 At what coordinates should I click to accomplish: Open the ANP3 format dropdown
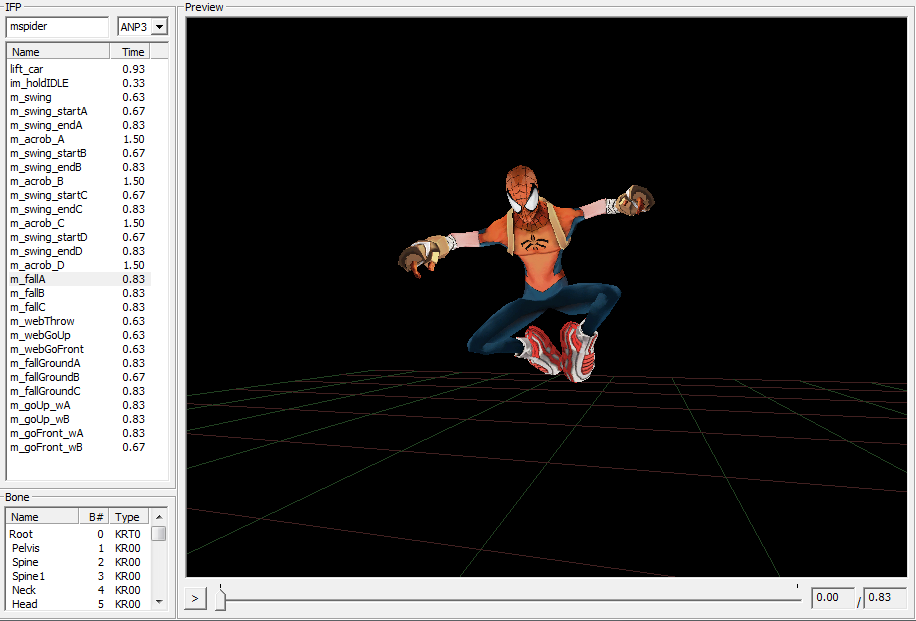click(x=159, y=27)
